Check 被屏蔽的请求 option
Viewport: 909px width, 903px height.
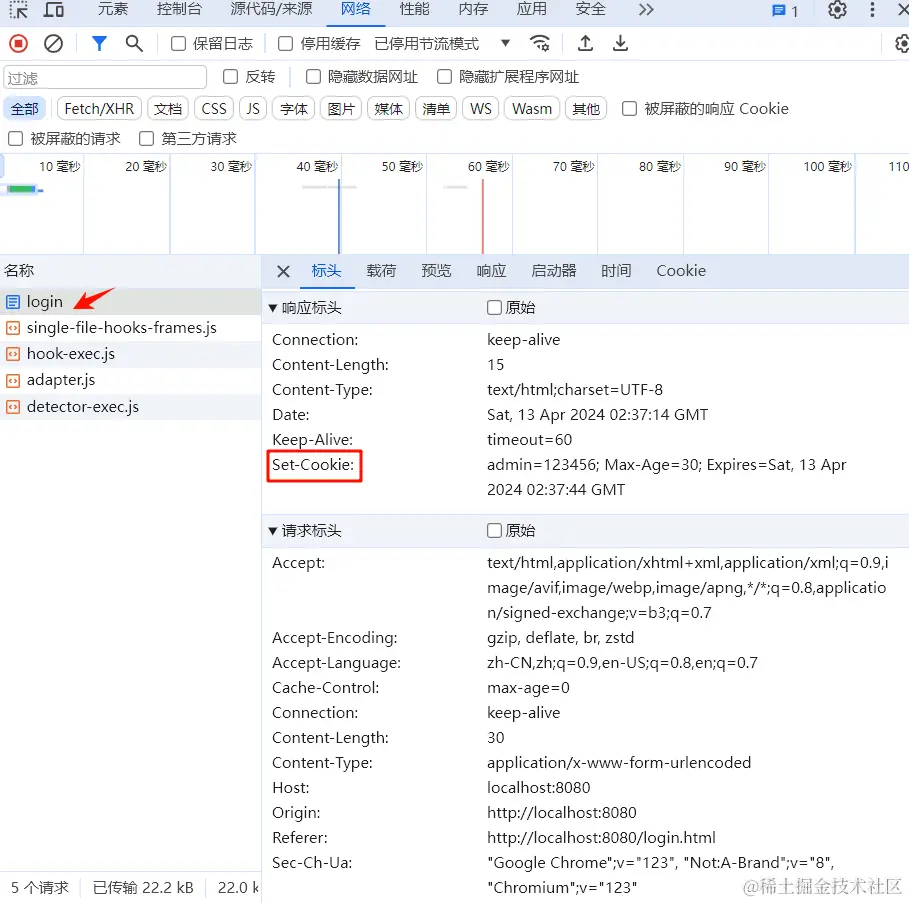pos(15,139)
